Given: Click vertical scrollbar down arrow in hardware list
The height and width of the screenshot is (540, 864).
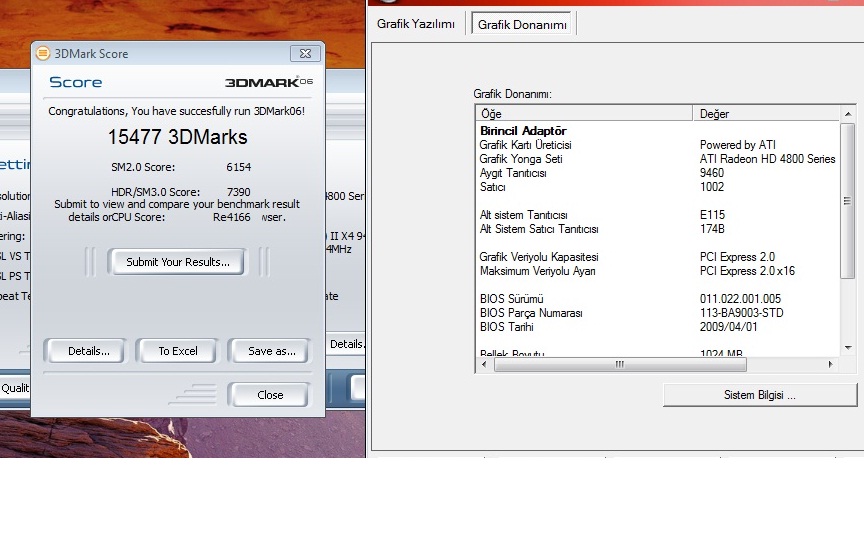Looking at the screenshot, I should (847, 348).
